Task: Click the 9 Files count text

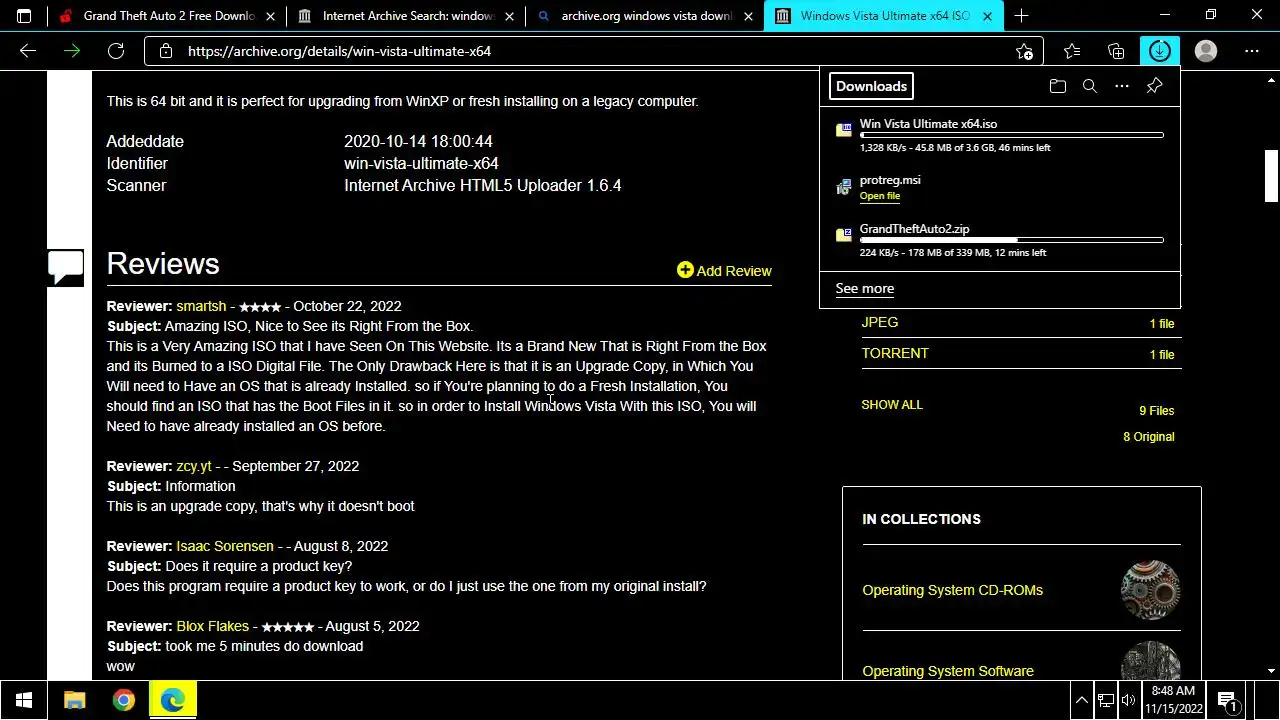Action: tap(1156, 411)
